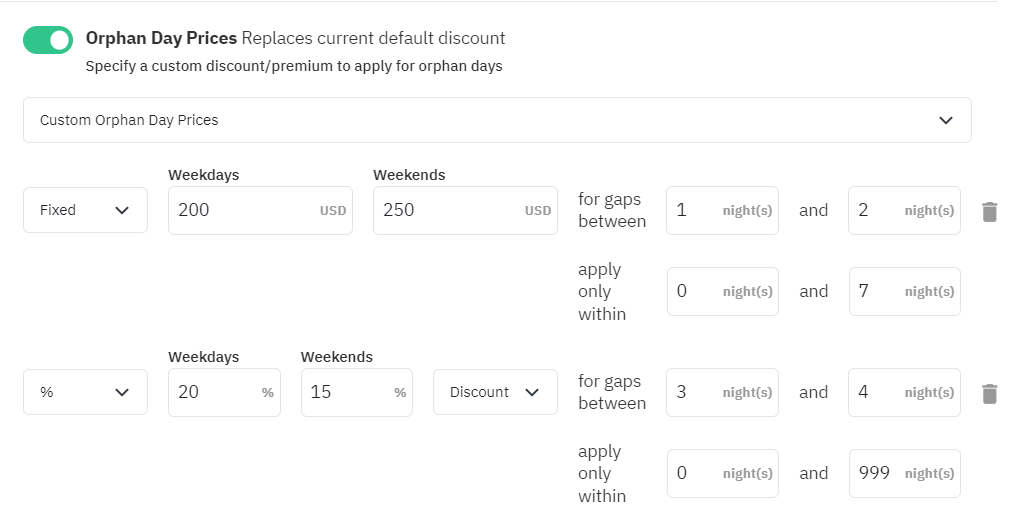Image resolution: width=1022 pixels, height=525 pixels.
Task: Toggle Orphan Day Prices switch off
Action: point(48,40)
